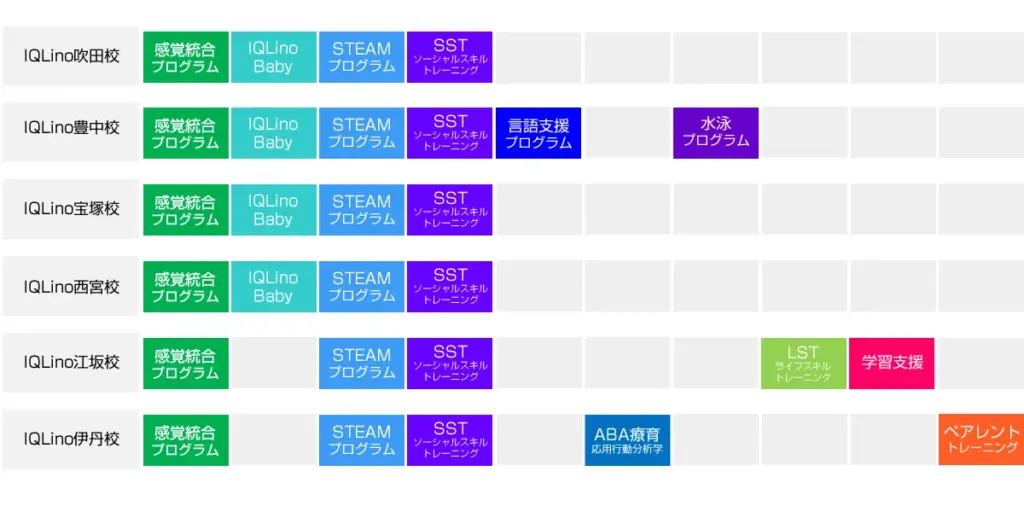Click the blue ABA療育 tile

pyautogui.click(x=627, y=440)
